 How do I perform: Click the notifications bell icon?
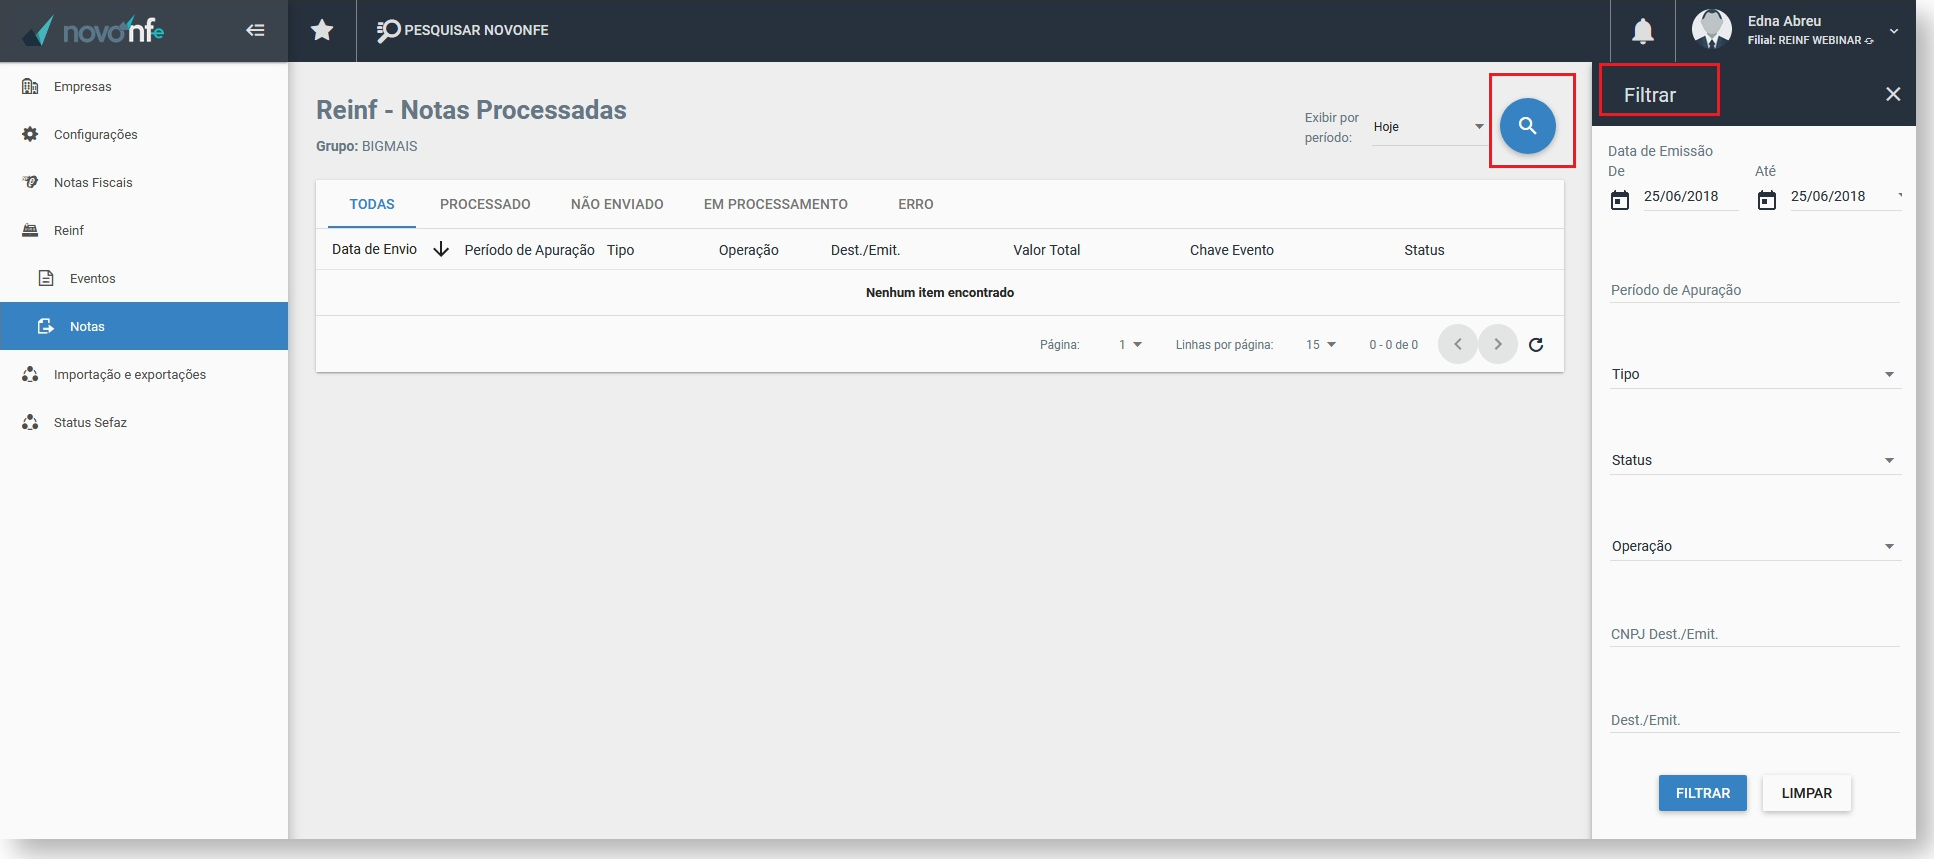pyautogui.click(x=1642, y=31)
